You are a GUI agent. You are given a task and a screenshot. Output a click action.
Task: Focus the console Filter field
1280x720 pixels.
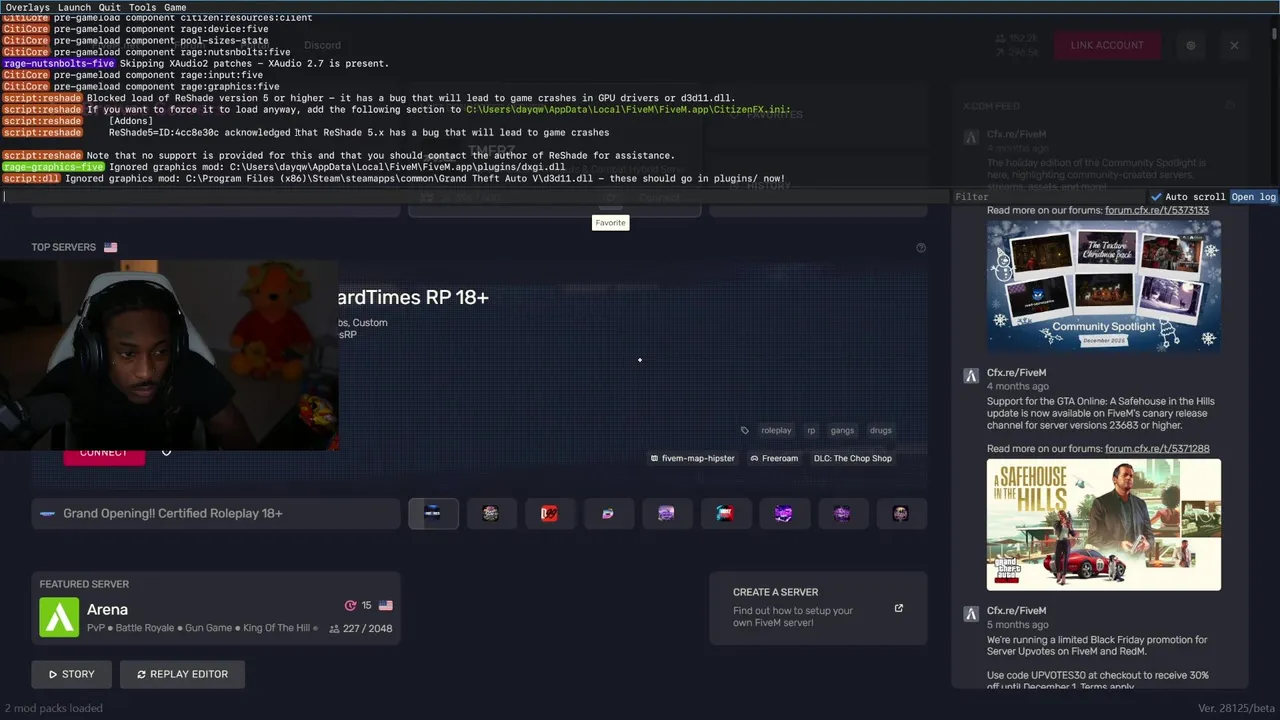pyautogui.click(x=1048, y=197)
